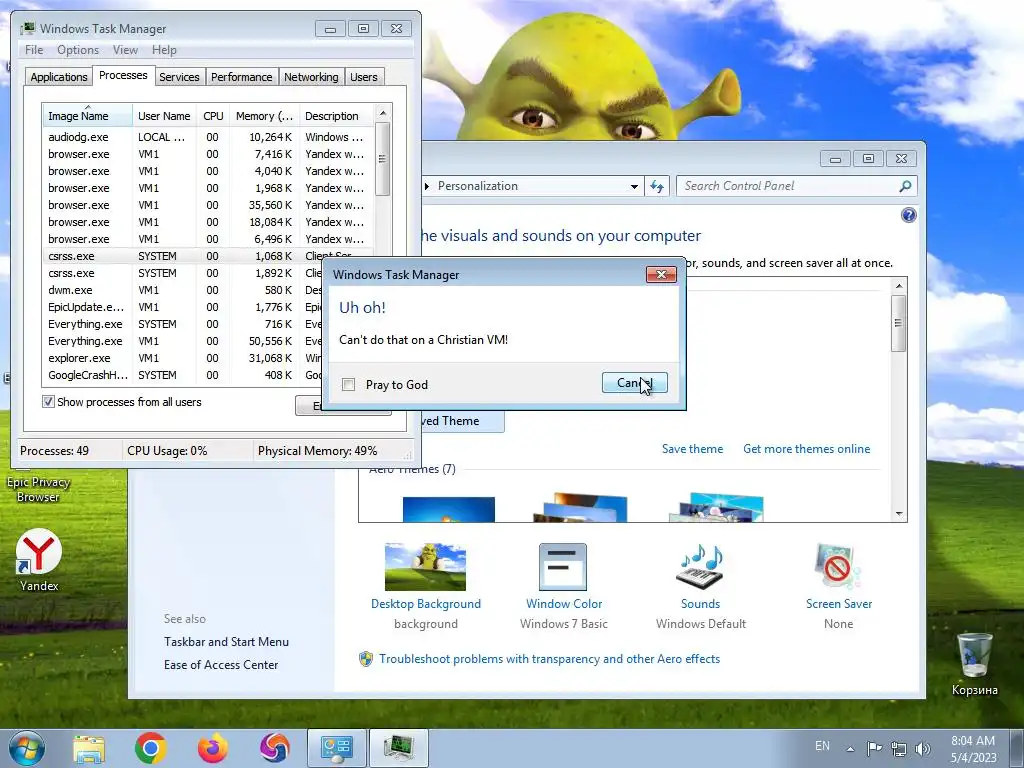Expand the Personalization address bar dropdown
Image resolution: width=1024 pixels, height=768 pixels.
633,187
